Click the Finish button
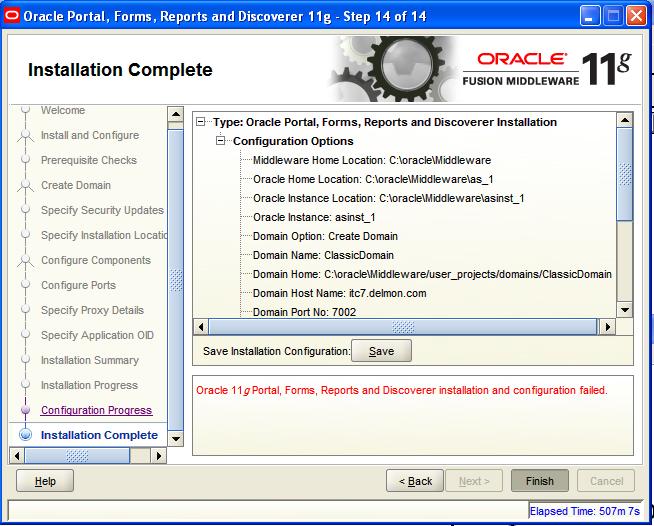The height and width of the screenshot is (526, 654). (x=539, y=481)
